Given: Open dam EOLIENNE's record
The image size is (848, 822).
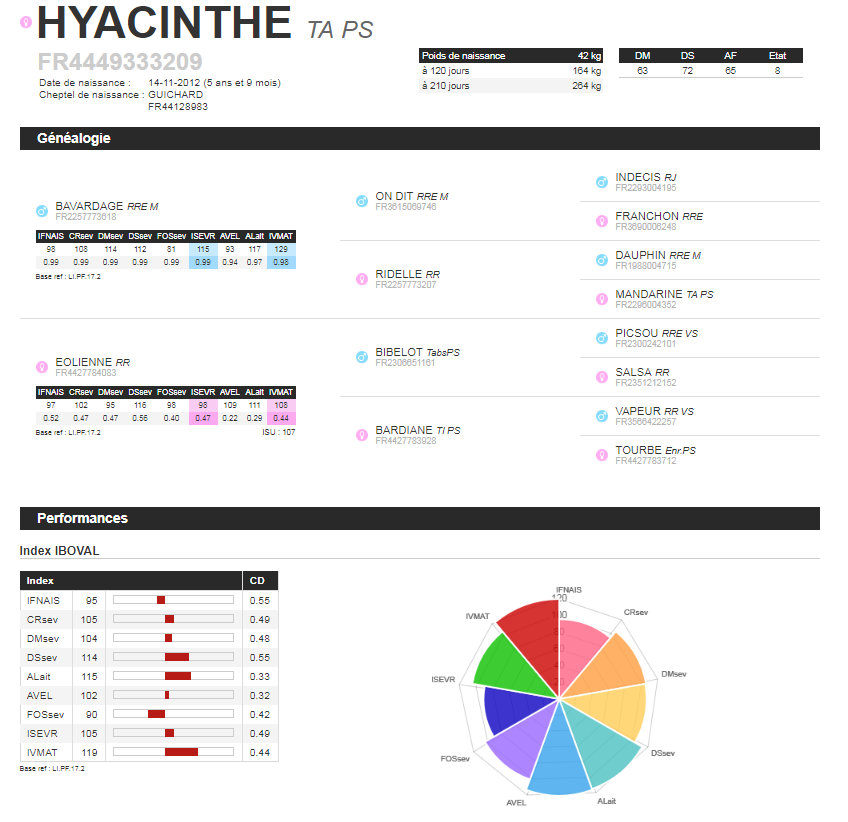Looking at the screenshot, I should [83, 362].
